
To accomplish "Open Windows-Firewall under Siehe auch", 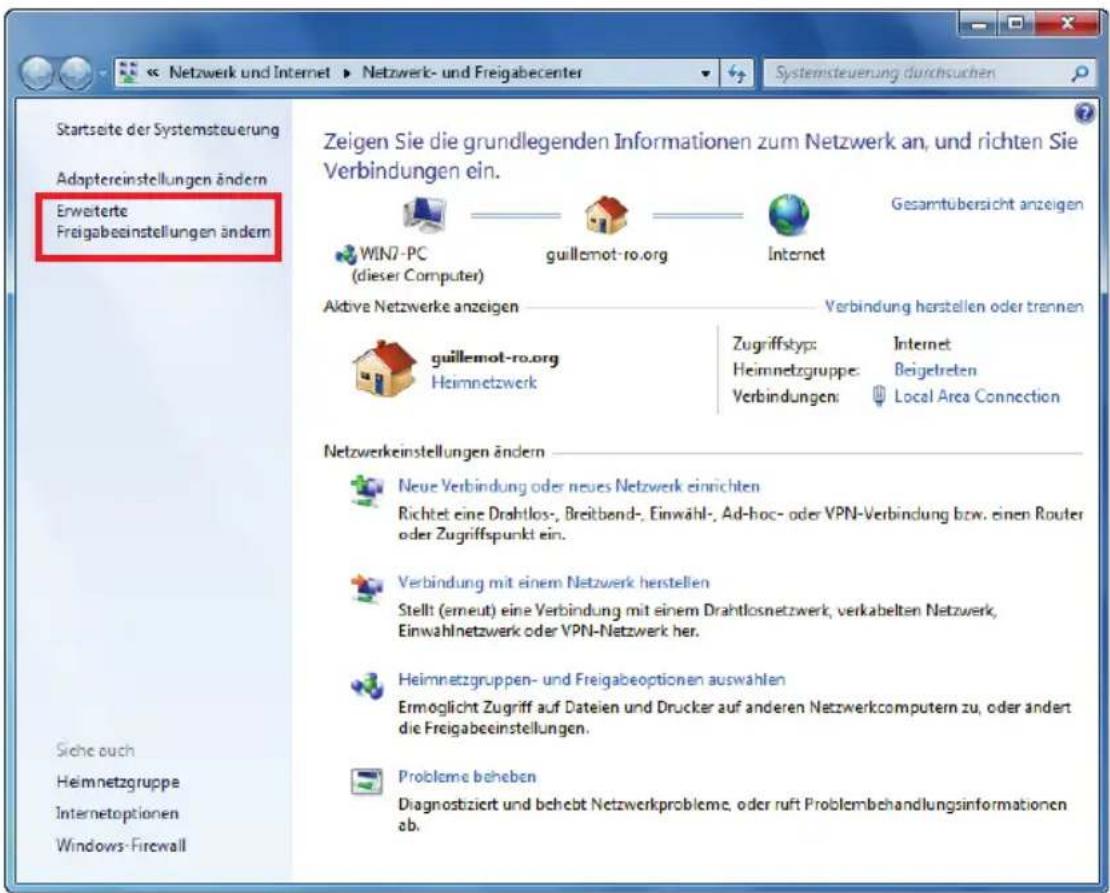I will [121, 845].
